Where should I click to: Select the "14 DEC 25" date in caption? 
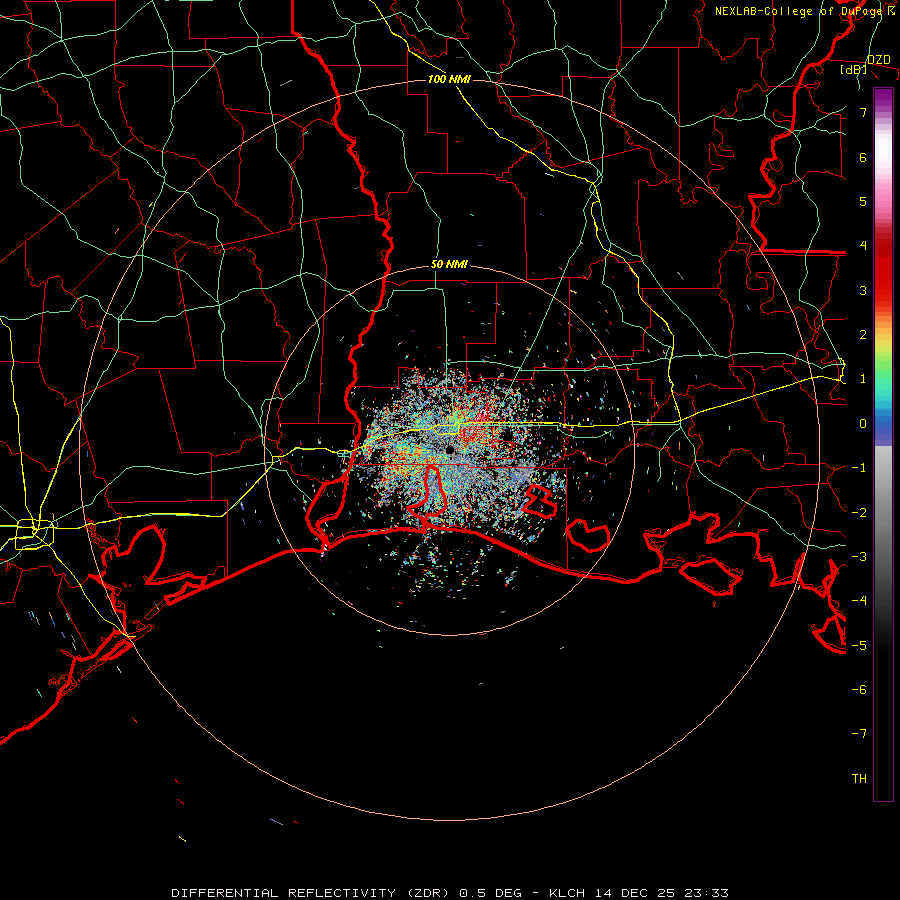click(638, 893)
